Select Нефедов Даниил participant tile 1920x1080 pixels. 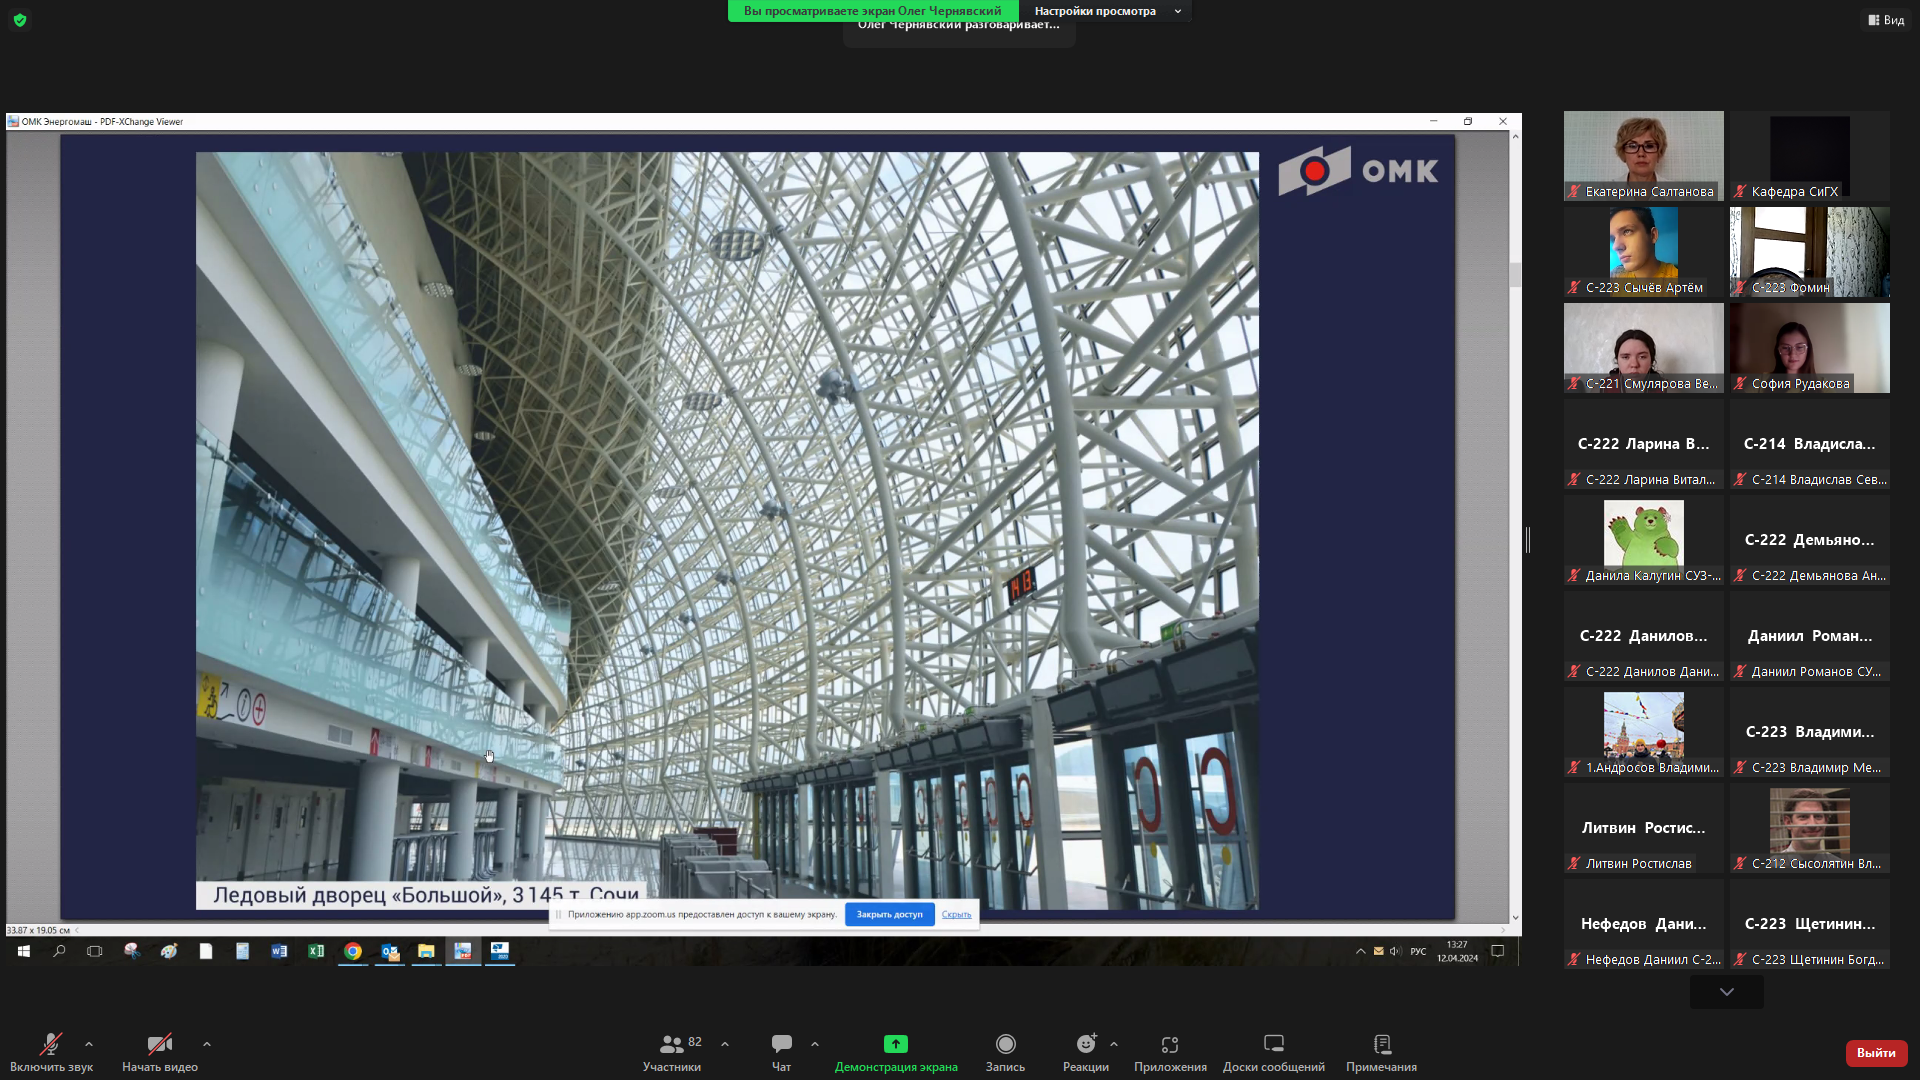[x=1644, y=924]
